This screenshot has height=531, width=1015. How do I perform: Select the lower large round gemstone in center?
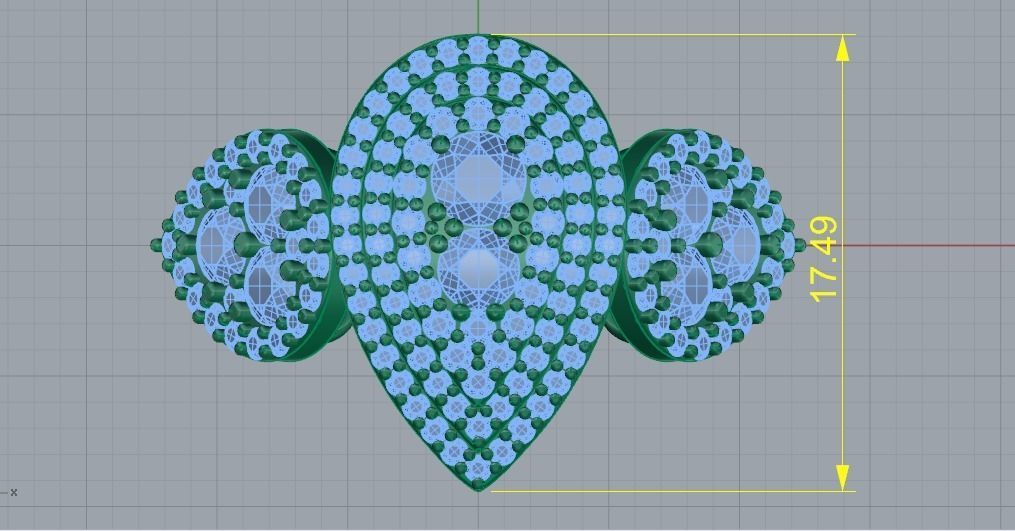478,268
